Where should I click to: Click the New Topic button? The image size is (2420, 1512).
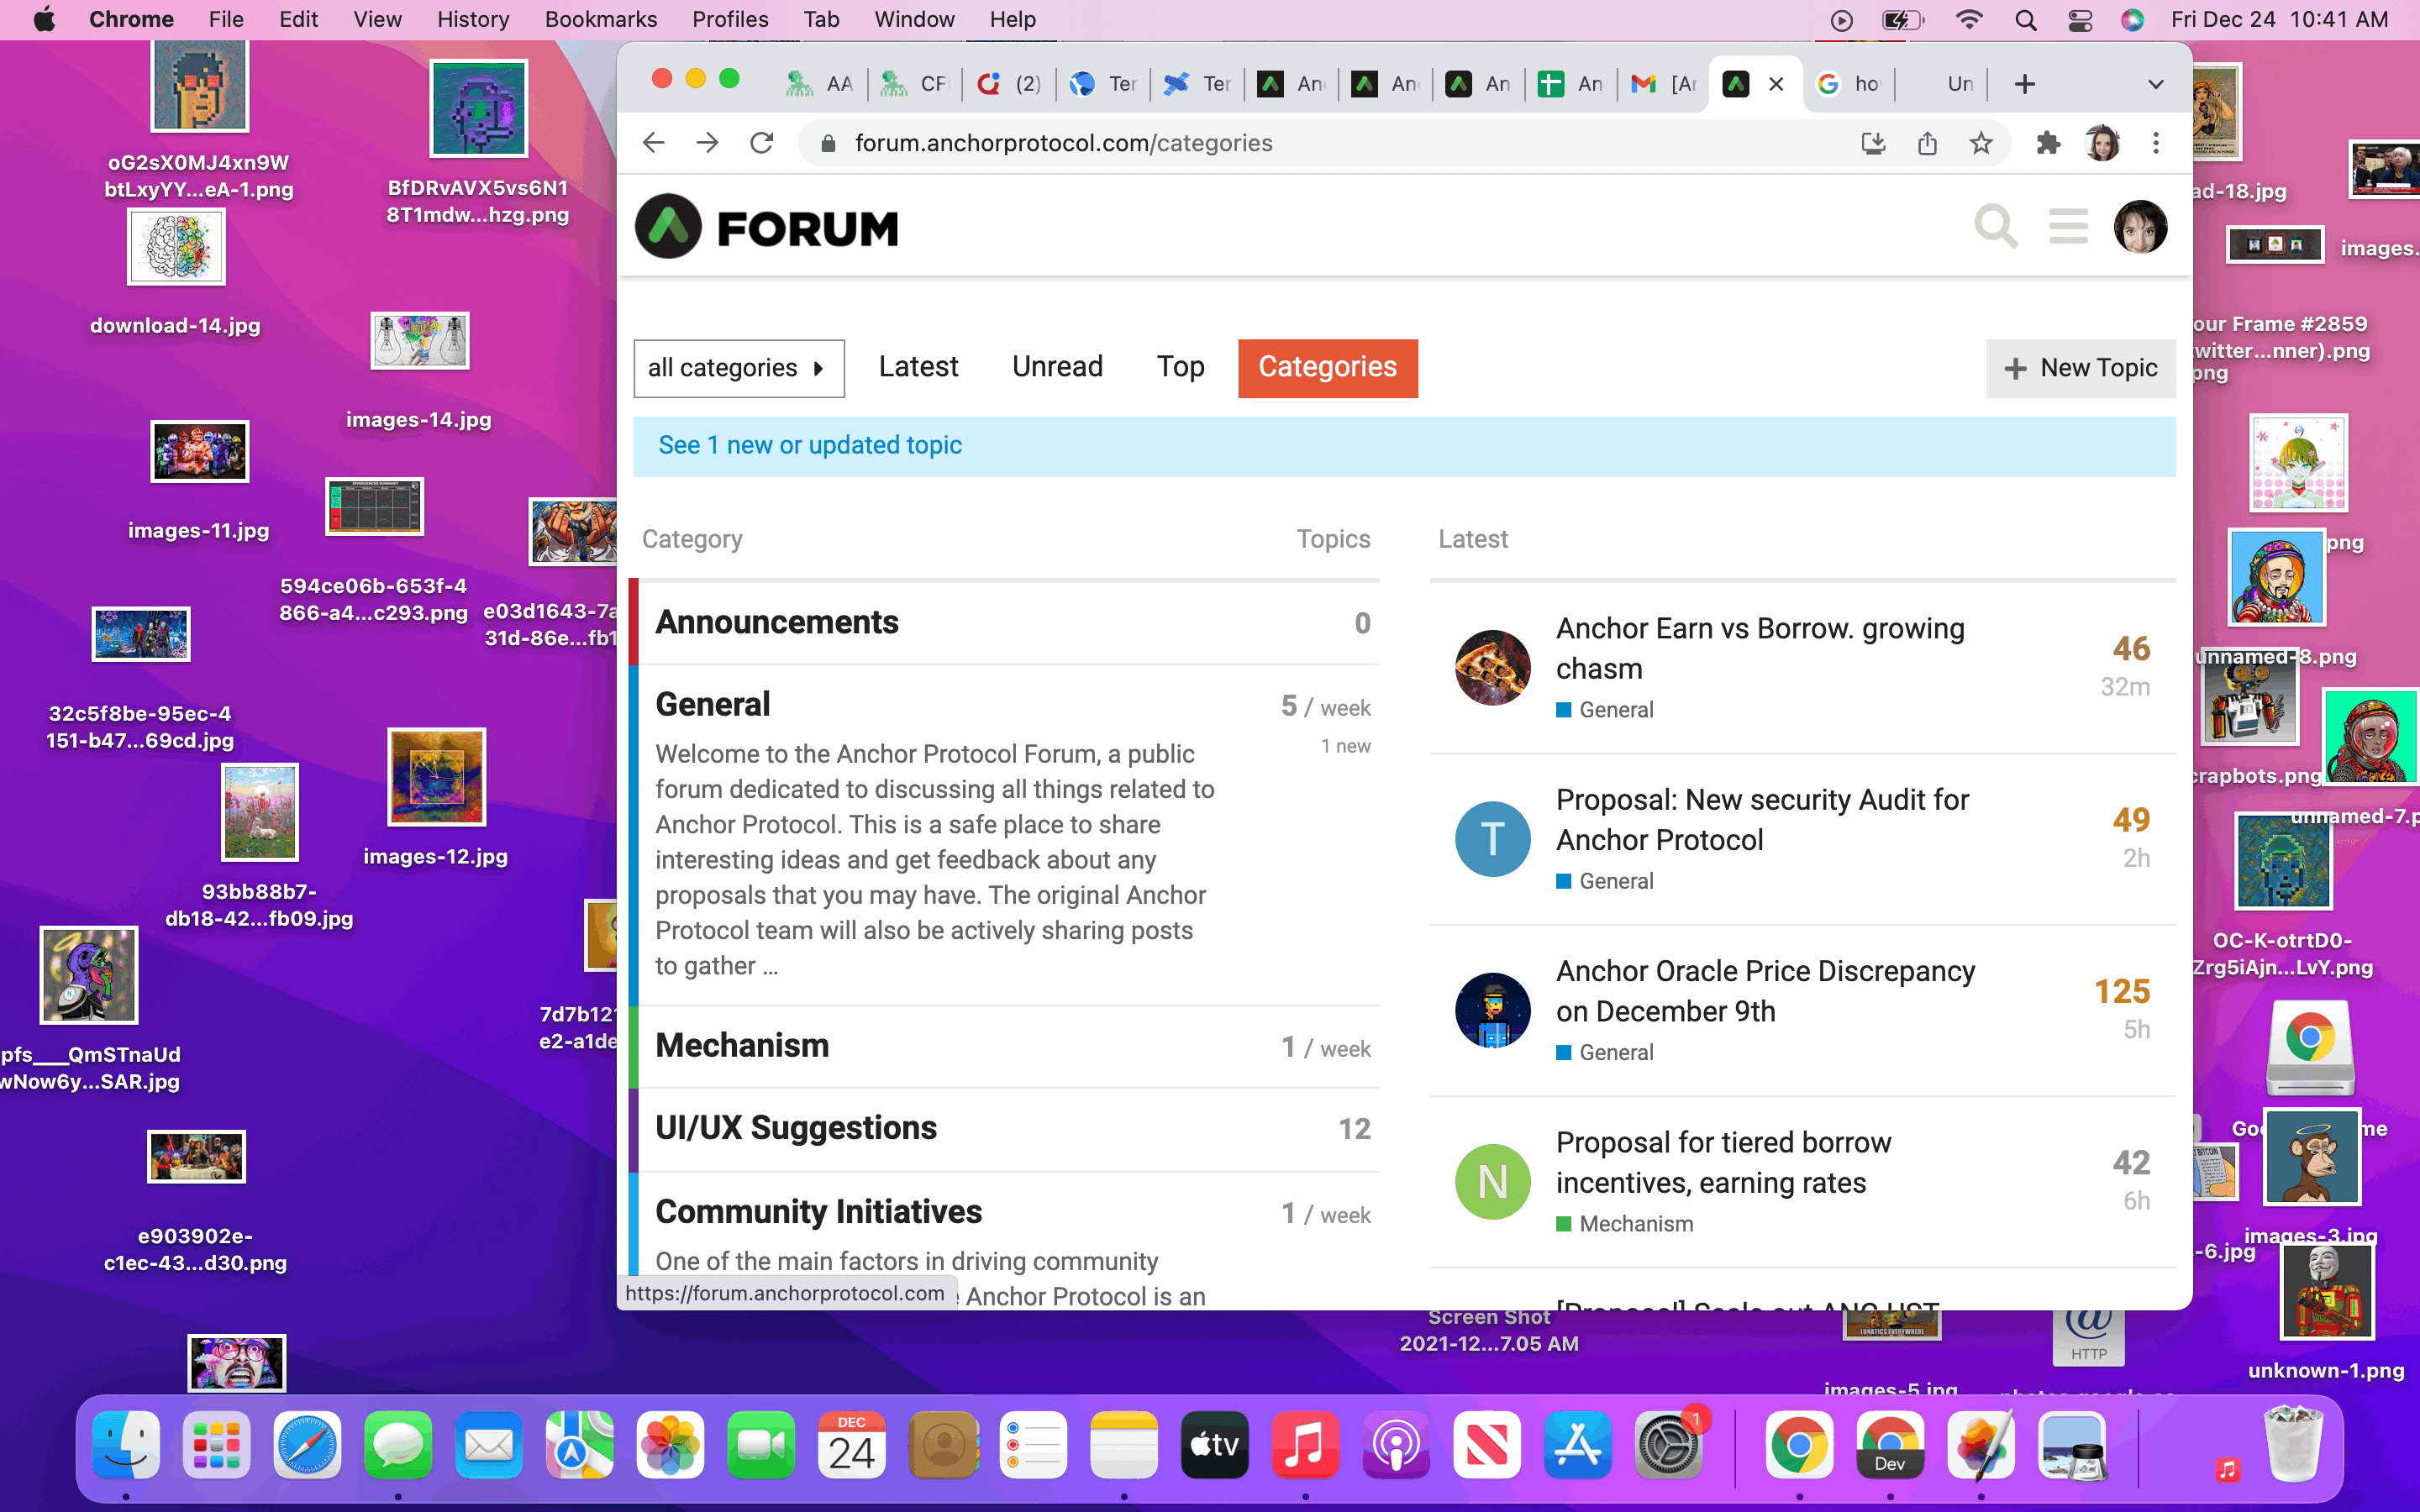click(x=2080, y=368)
